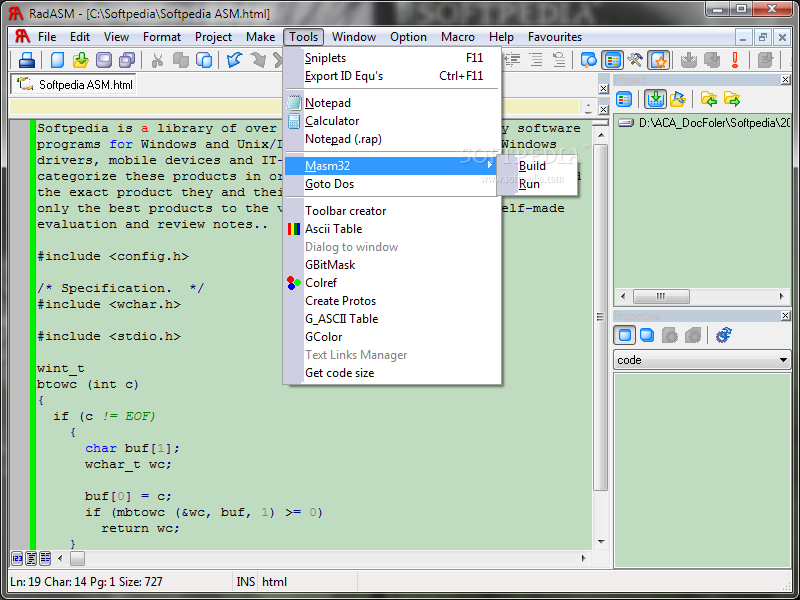Click the Paste toolbar icon
800x600 pixels.
[204, 60]
